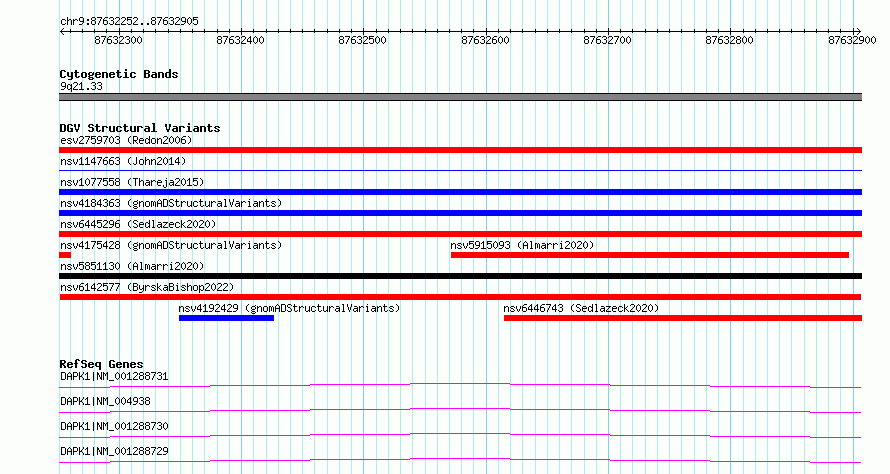The height and width of the screenshot is (474, 890).
Task: Select the short blue nsv4192429 bar
Action: tap(226, 318)
